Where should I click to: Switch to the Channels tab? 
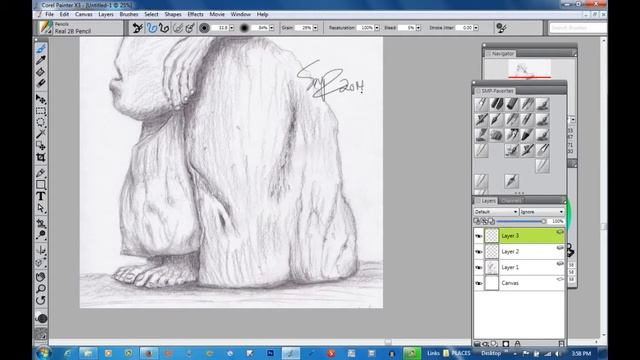point(511,200)
